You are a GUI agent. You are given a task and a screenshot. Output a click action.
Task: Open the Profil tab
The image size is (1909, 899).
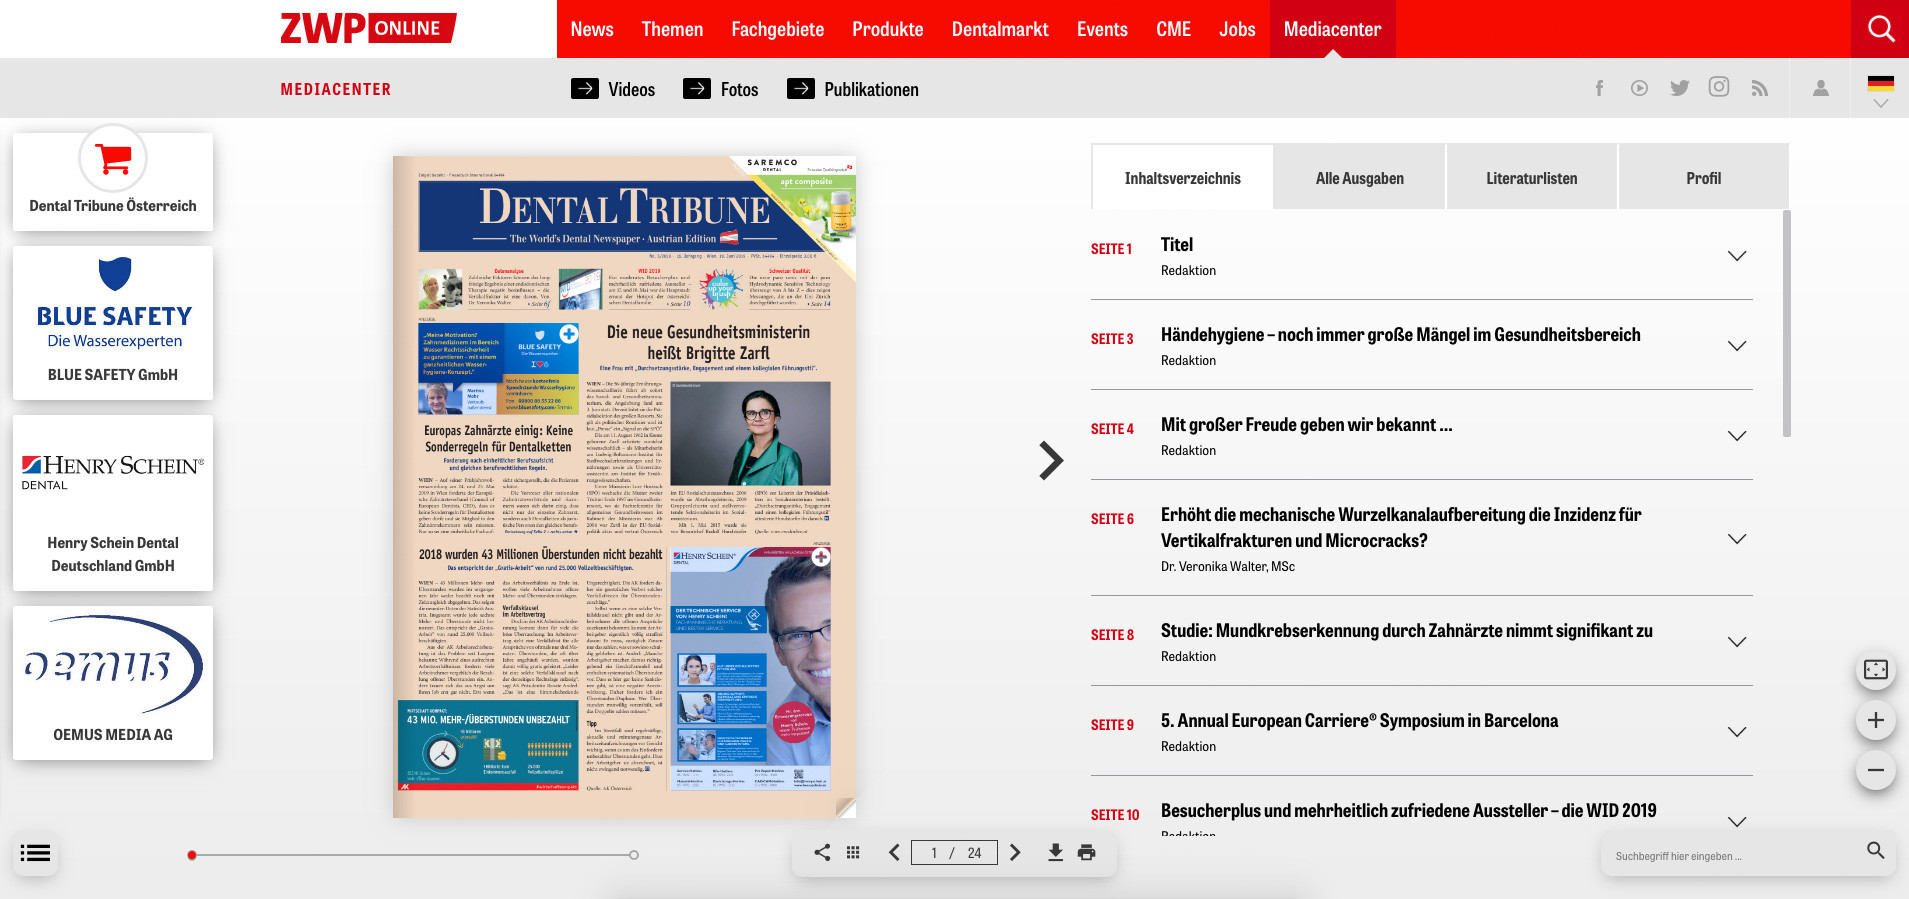(x=1703, y=177)
